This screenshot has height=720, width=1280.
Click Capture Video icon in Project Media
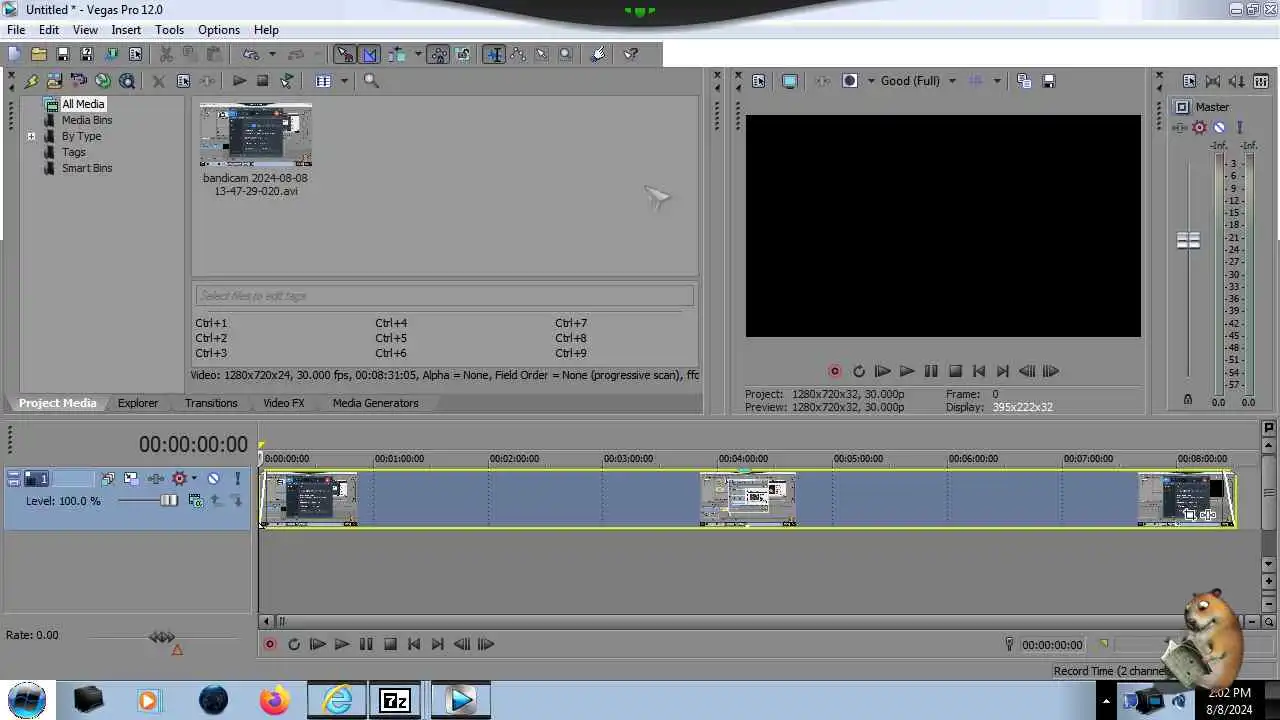(55, 81)
